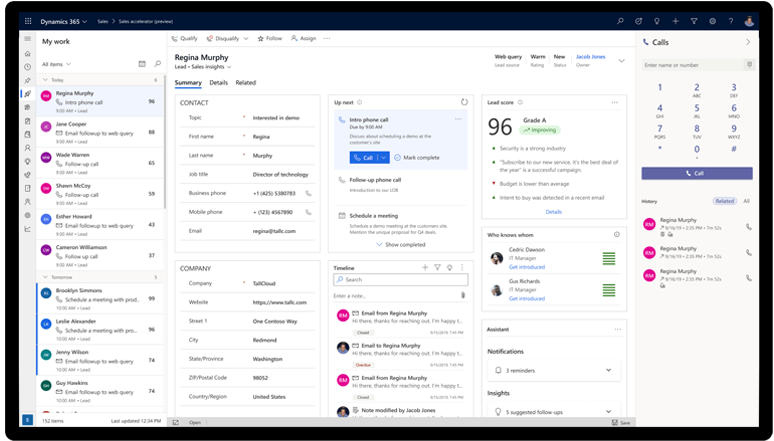Expand Show completed in Up next
The height and width of the screenshot is (441, 774).
click(x=404, y=244)
